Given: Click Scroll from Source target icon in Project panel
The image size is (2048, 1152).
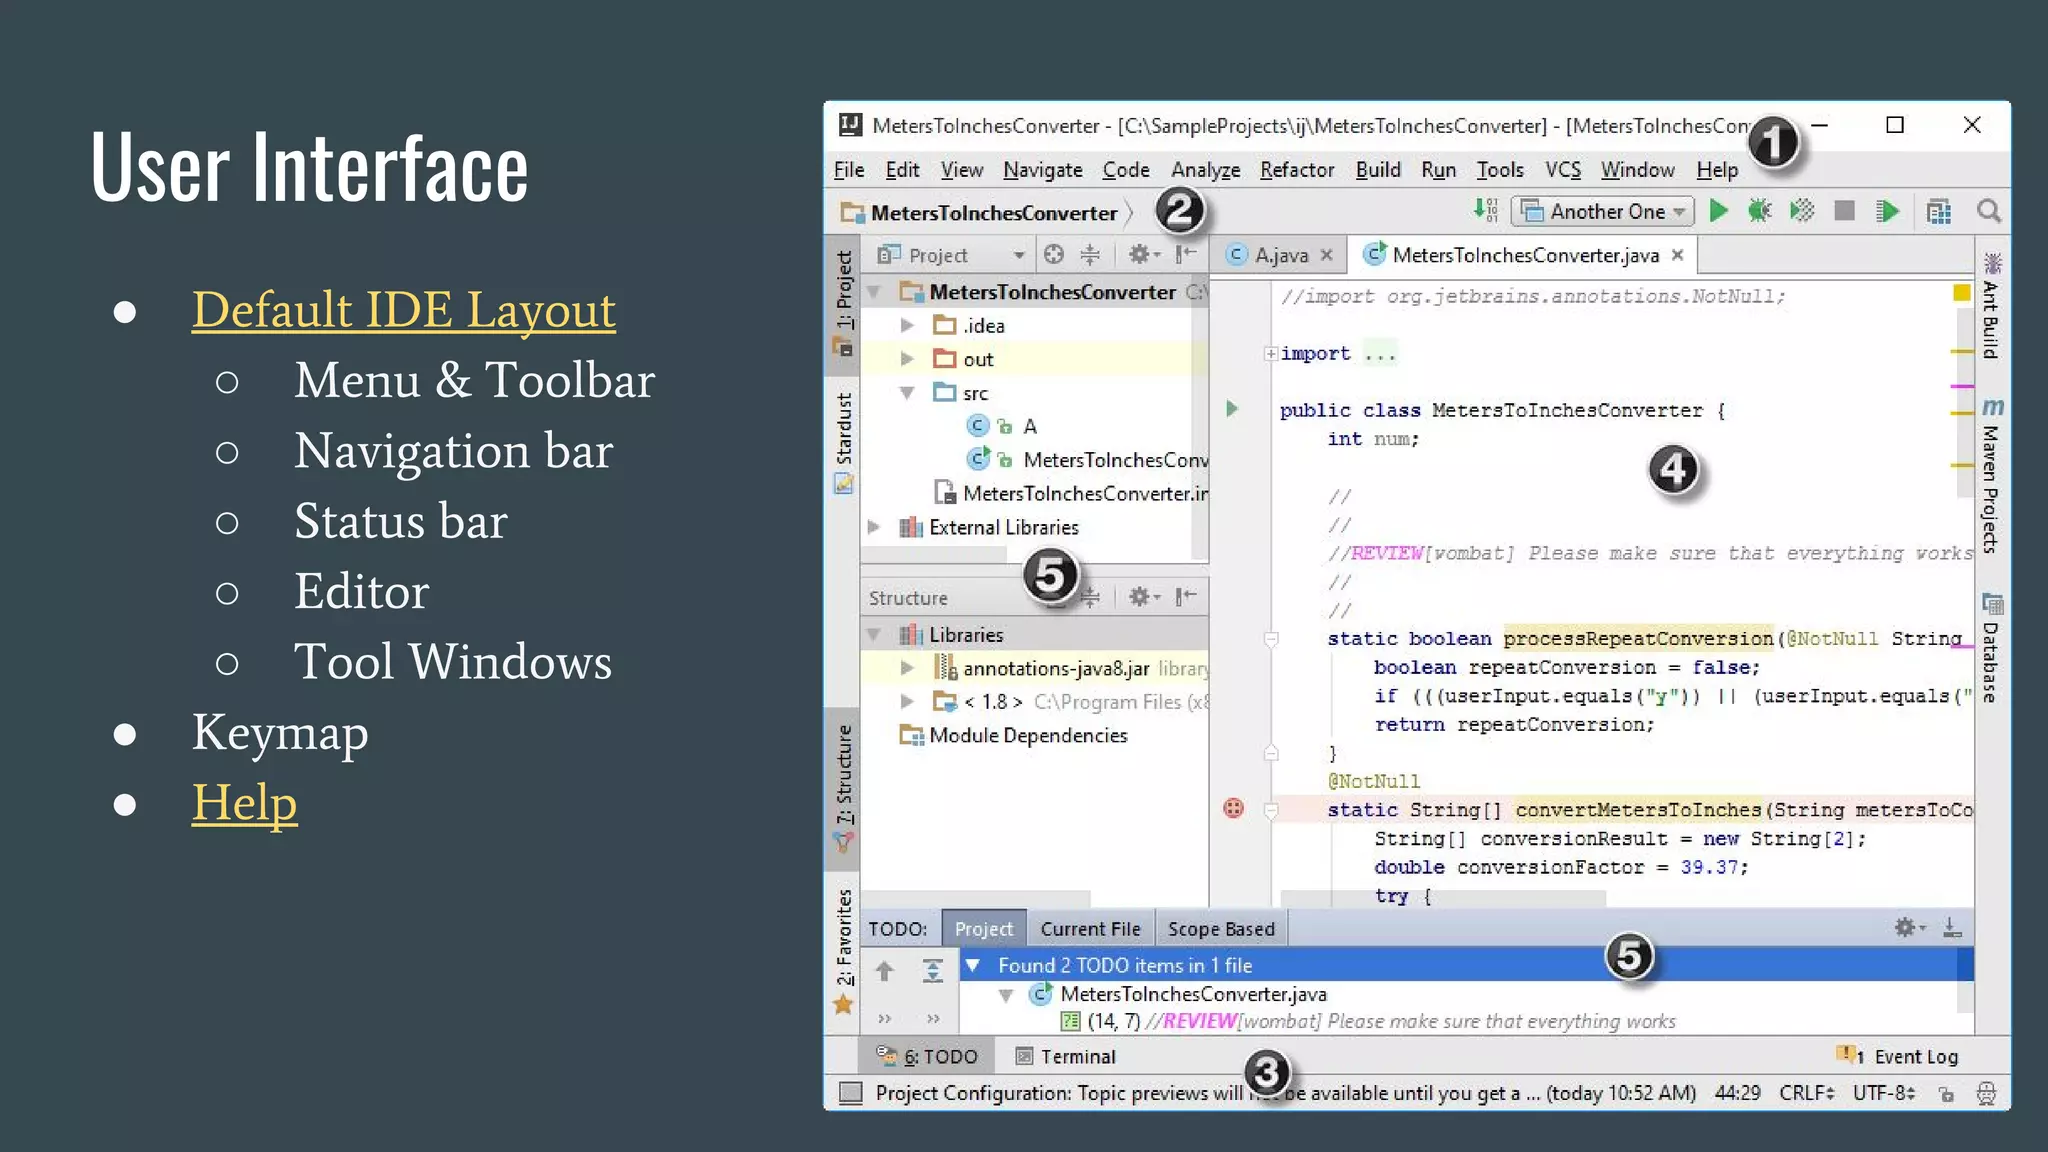Looking at the screenshot, I should point(1053,254).
